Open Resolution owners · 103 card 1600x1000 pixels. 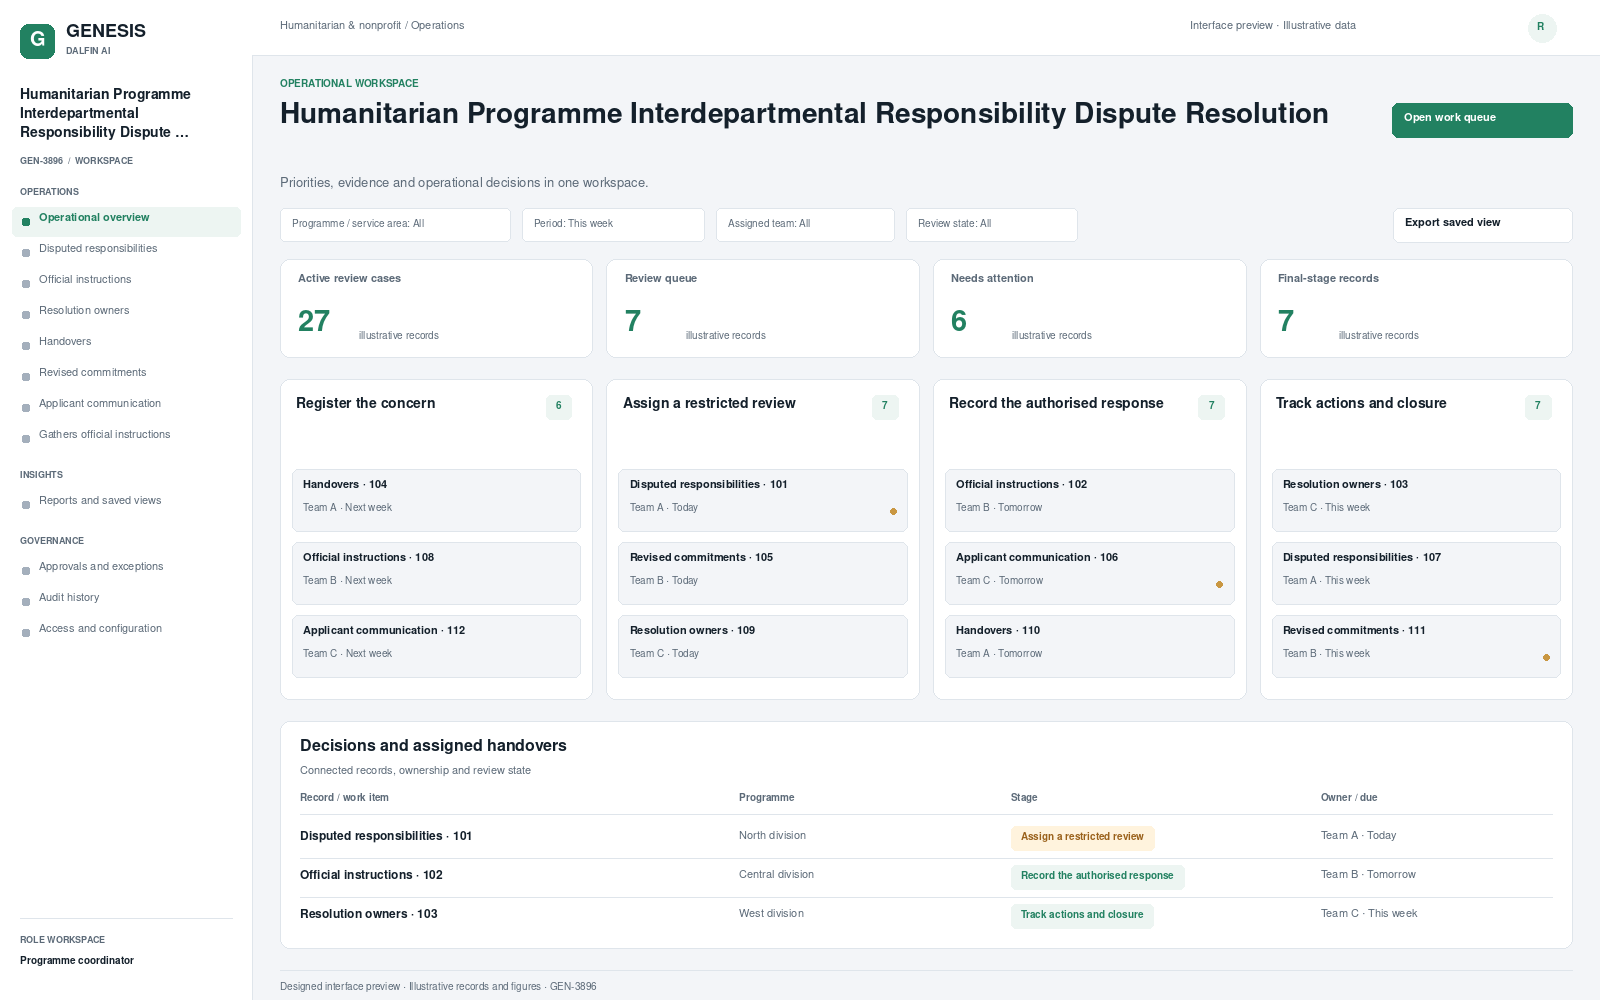1416,500
